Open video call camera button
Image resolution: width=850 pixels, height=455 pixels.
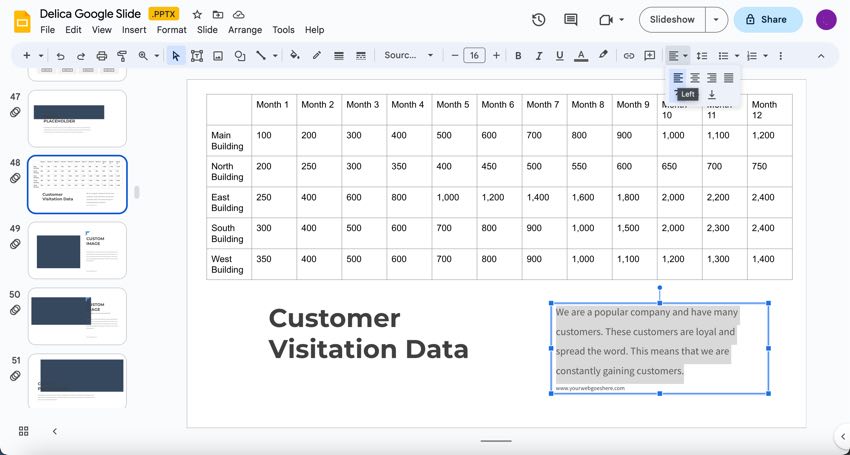[606, 20]
